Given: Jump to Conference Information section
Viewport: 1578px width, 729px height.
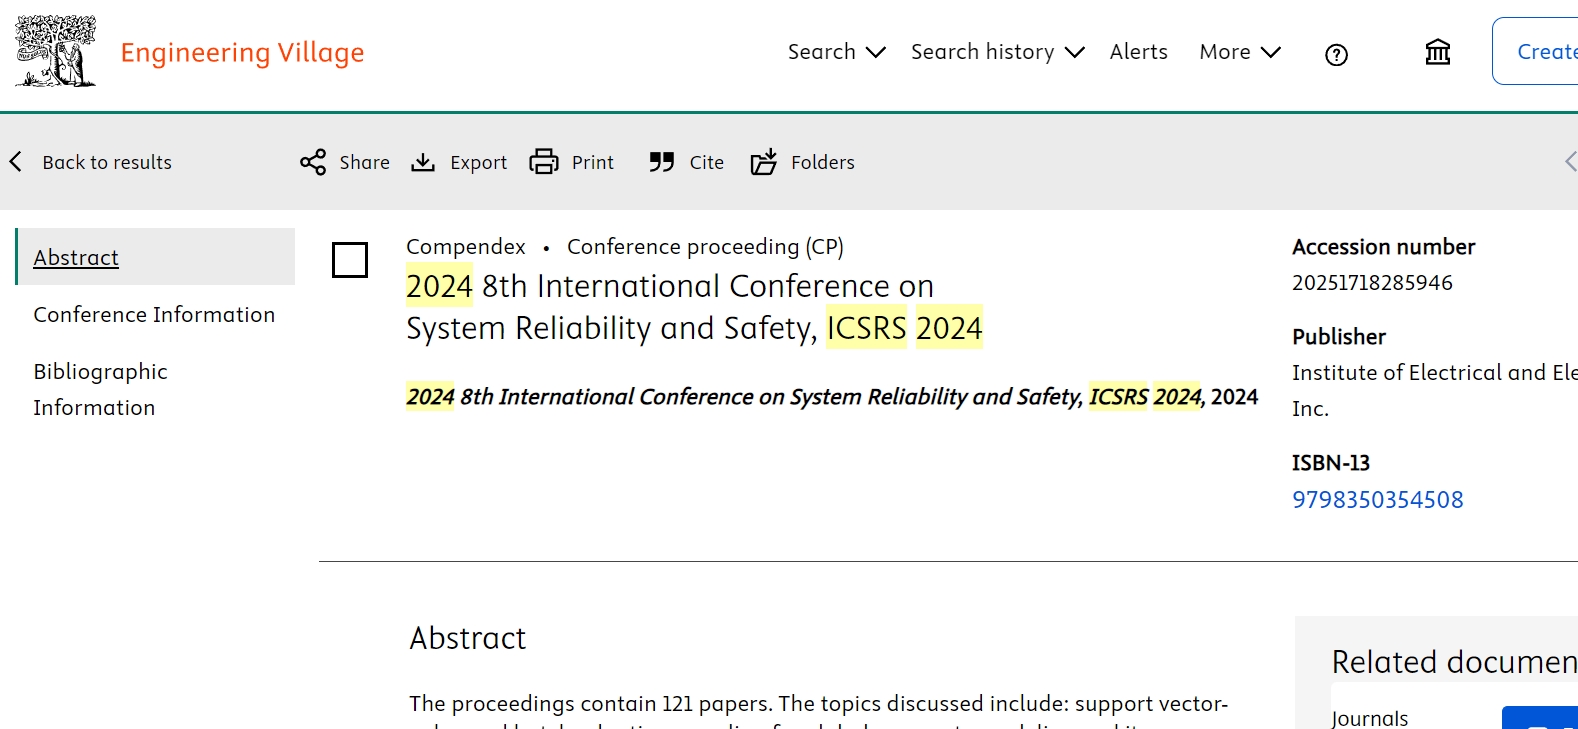Looking at the screenshot, I should 154,315.
